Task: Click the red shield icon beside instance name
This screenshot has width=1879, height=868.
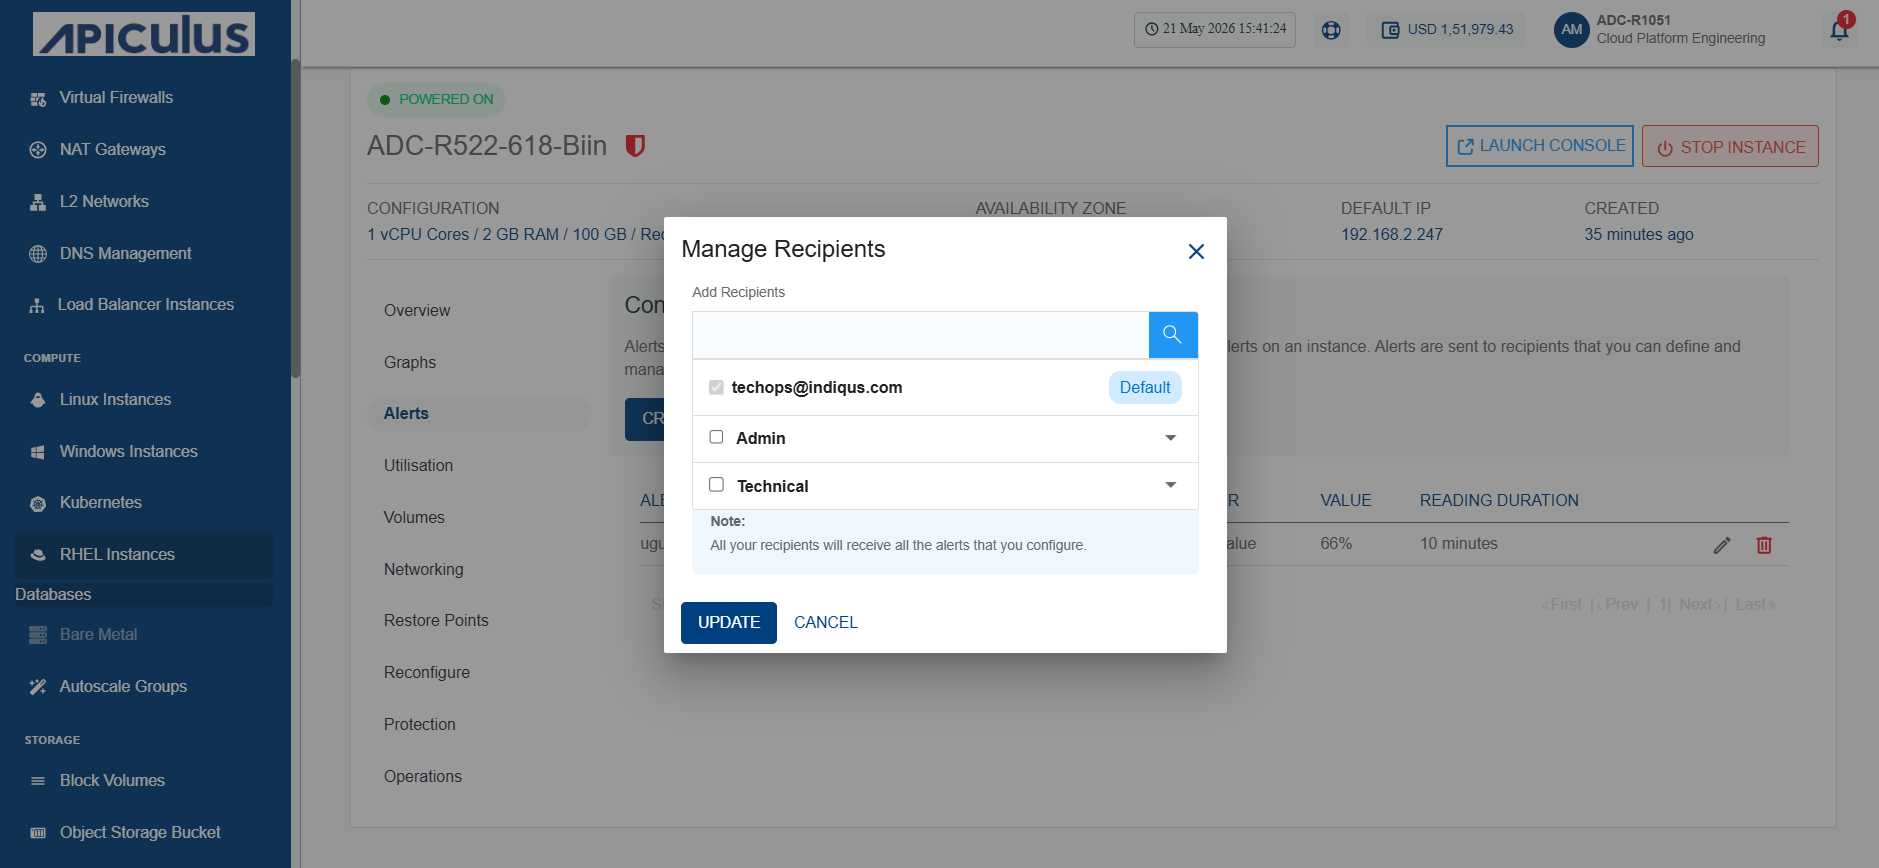Action: (x=635, y=146)
